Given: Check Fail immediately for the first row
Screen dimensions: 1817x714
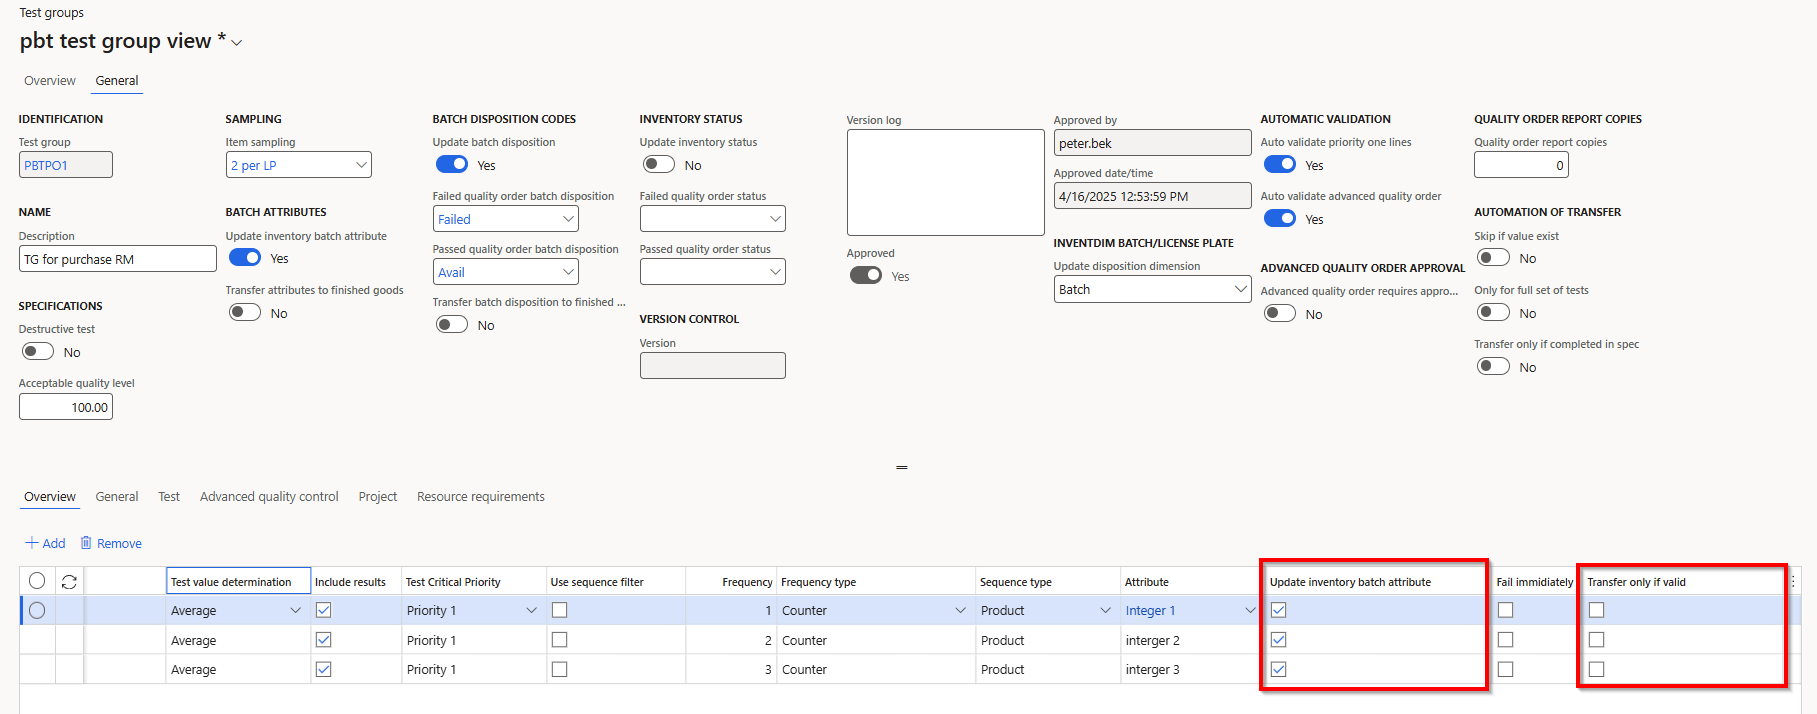Looking at the screenshot, I should pyautogui.click(x=1505, y=610).
